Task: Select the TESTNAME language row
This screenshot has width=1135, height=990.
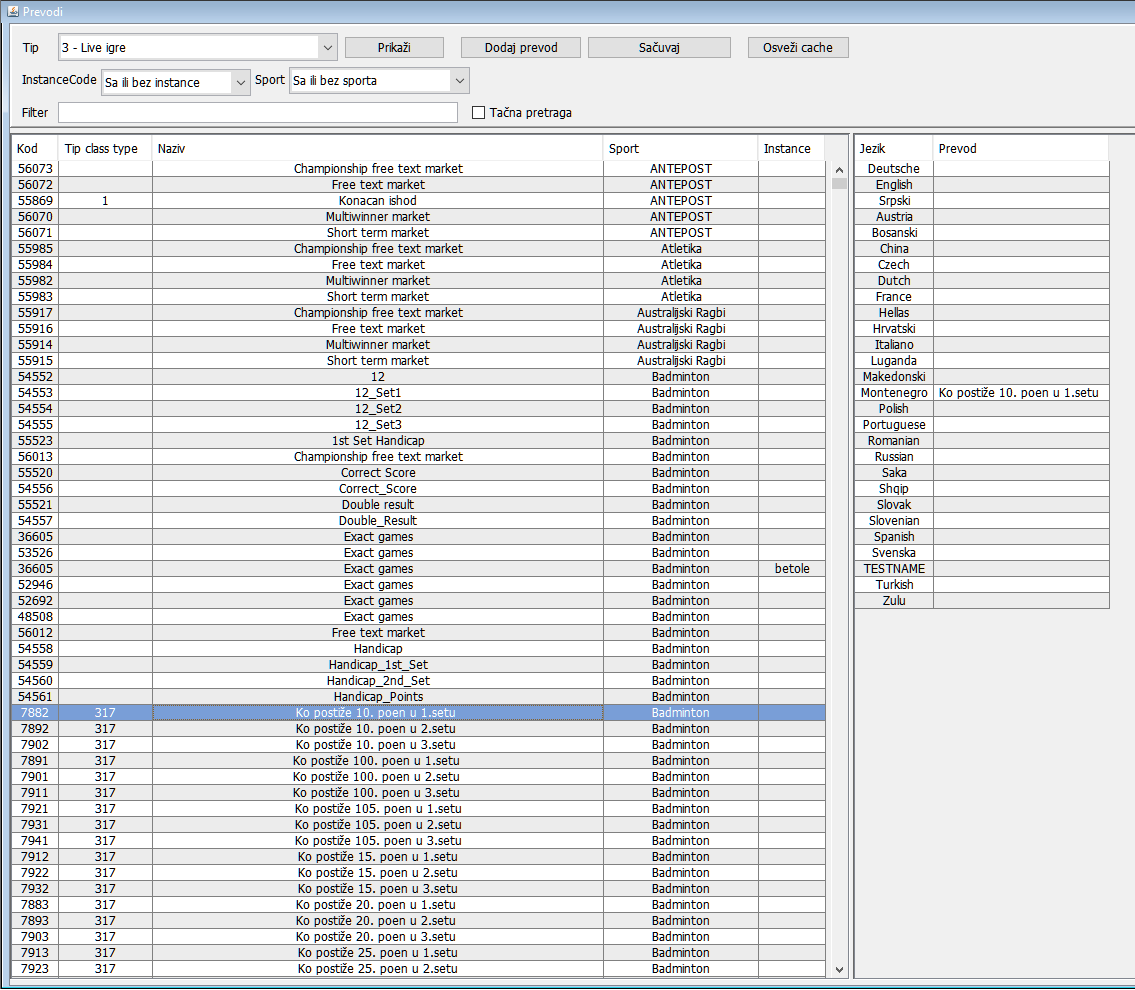Action: pos(982,569)
